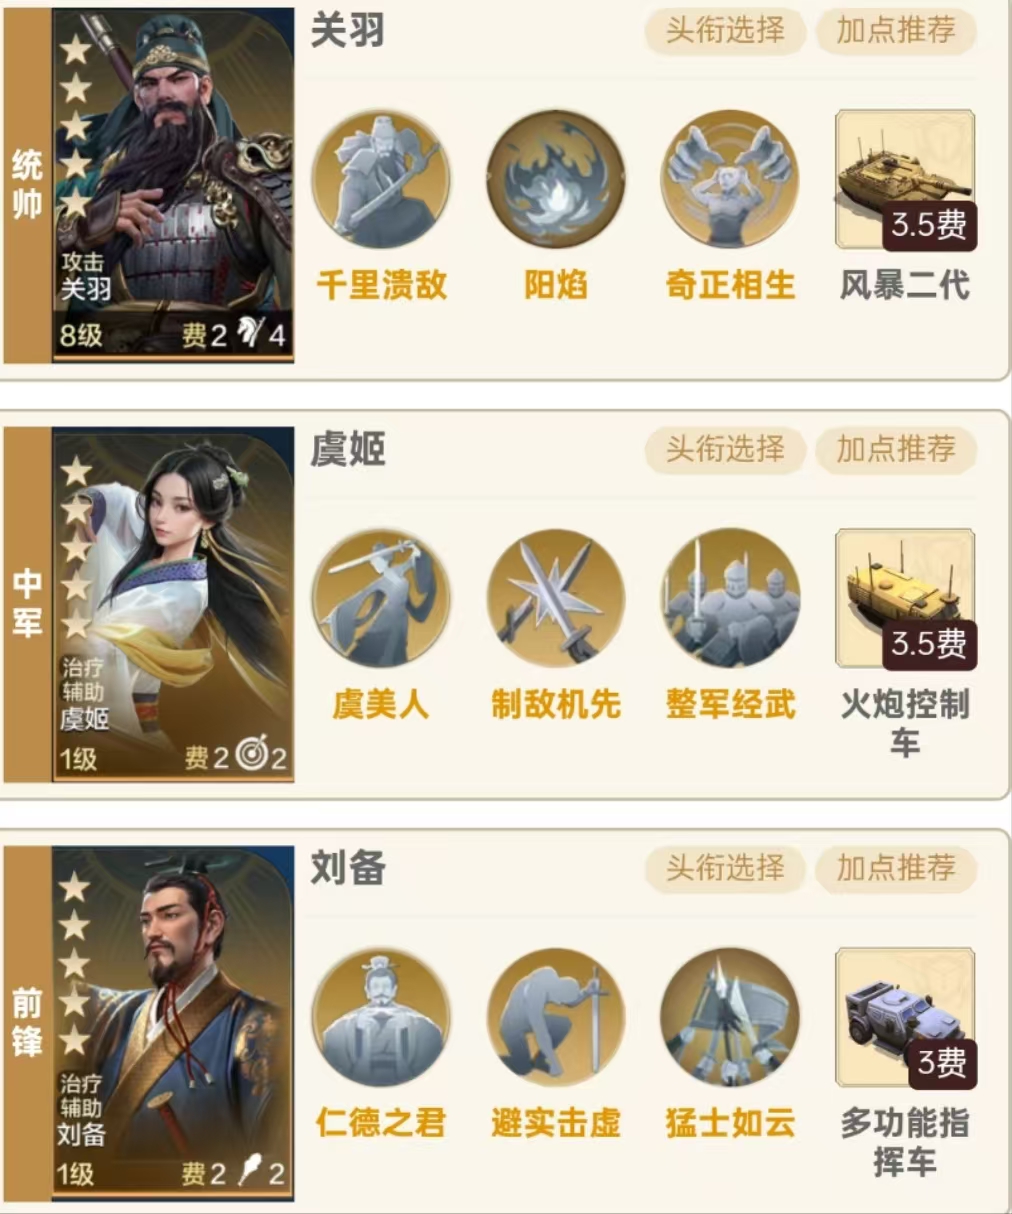Tap the 整军经武 soldiers skill icon
1012x1214 pixels.
[730, 599]
